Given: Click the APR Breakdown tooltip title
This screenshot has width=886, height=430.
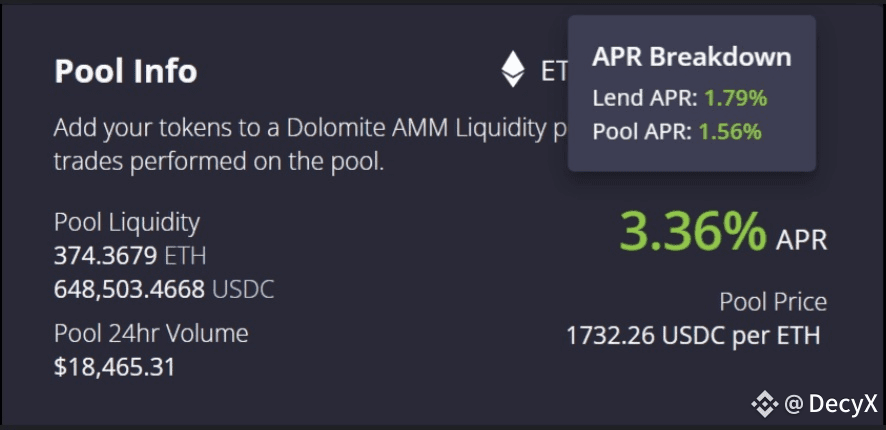Looking at the screenshot, I should point(692,57).
